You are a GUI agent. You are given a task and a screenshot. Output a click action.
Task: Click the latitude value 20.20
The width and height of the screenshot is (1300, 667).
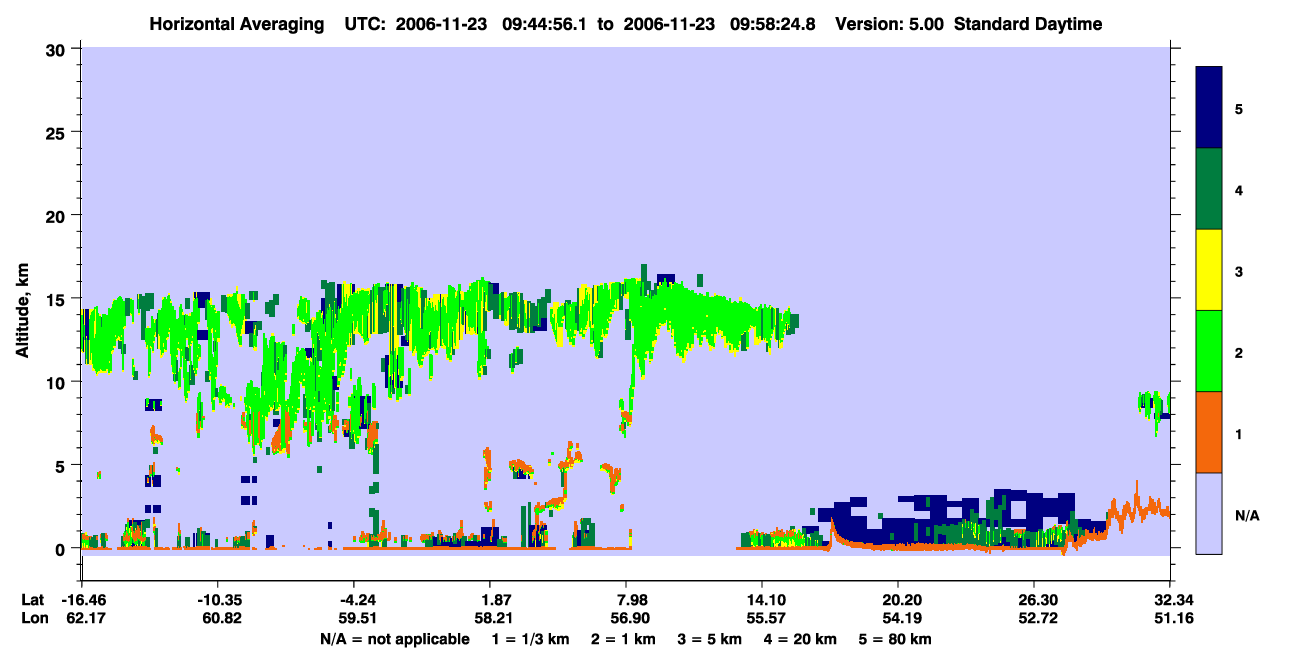[x=899, y=600]
